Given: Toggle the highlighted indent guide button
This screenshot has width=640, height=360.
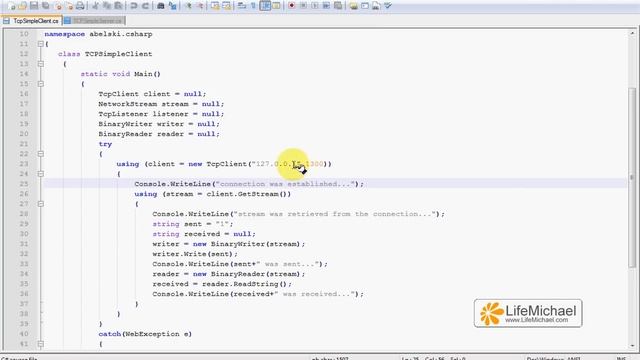Looking at the screenshot, I should 265,6.
